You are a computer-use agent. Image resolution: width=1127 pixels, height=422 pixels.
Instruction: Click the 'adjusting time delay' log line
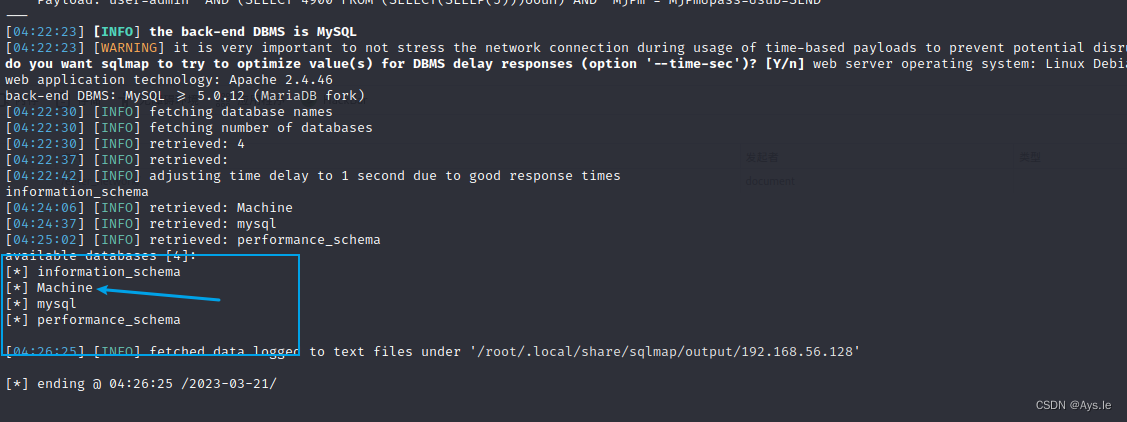click(313, 175)
